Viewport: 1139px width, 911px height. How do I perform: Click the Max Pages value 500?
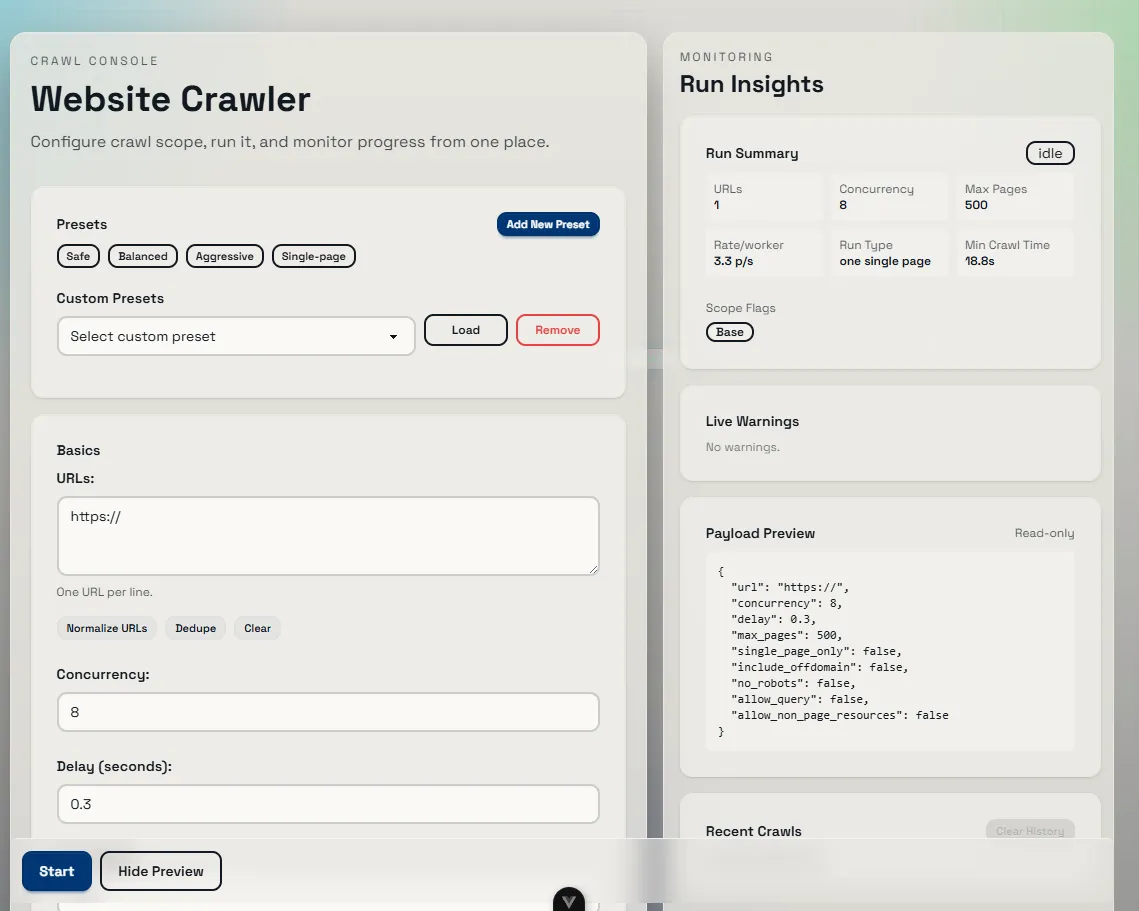[976, 205]
